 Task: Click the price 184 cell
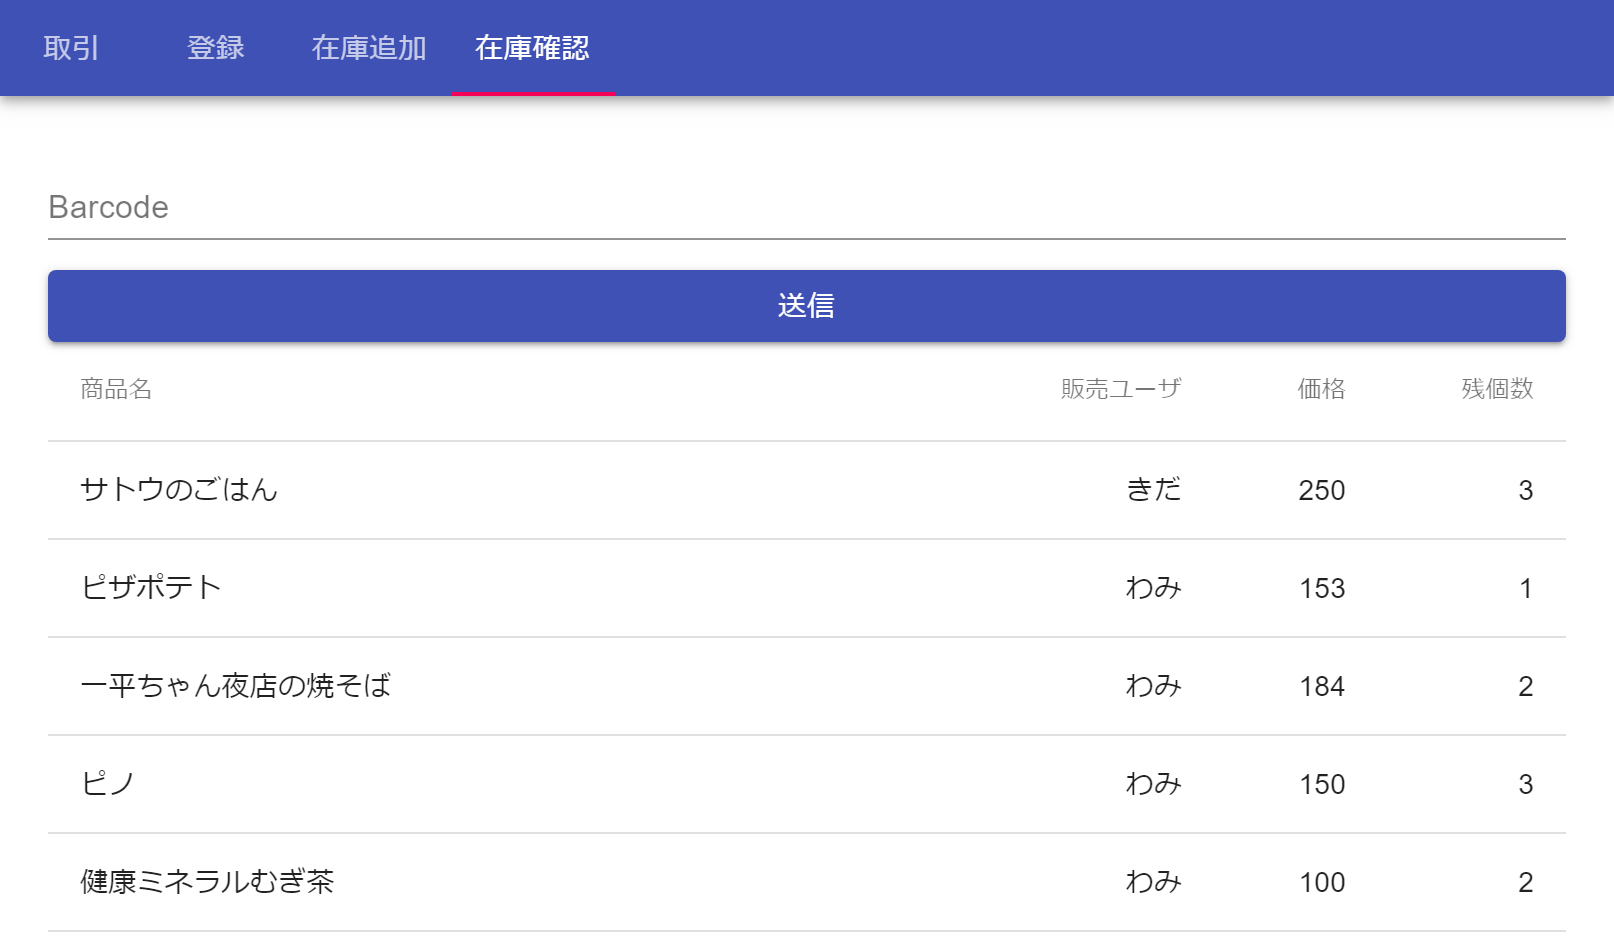(x=1321, y=686)
